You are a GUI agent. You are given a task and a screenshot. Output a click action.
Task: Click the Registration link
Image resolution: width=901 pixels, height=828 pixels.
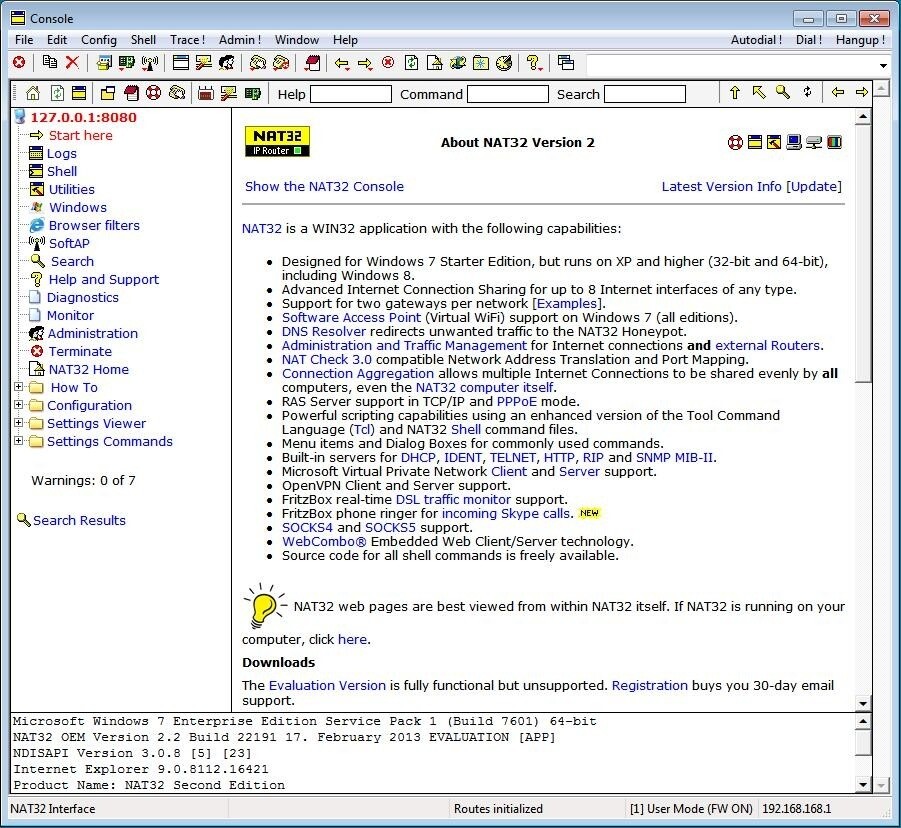649,685
